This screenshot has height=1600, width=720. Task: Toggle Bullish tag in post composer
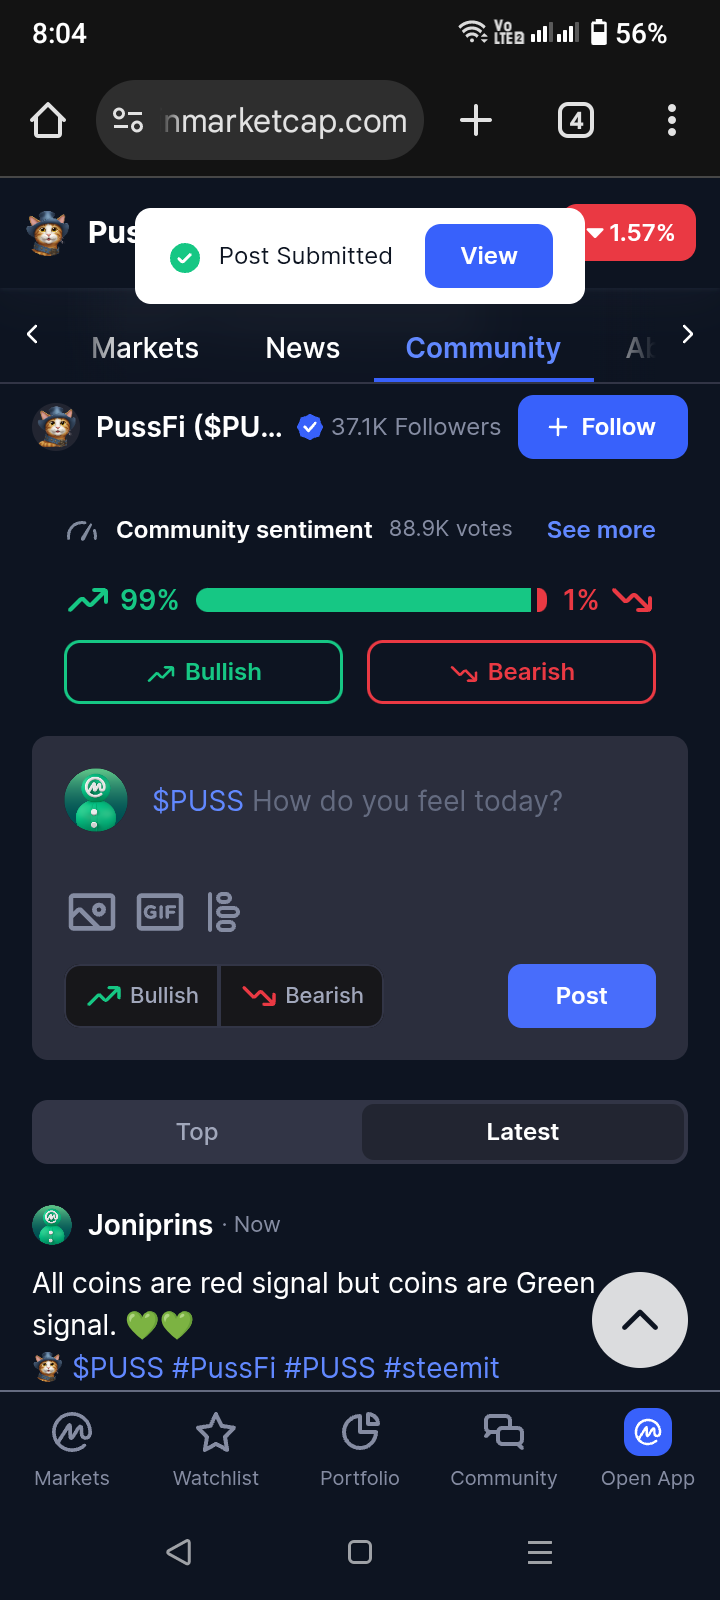pos(142,996)
